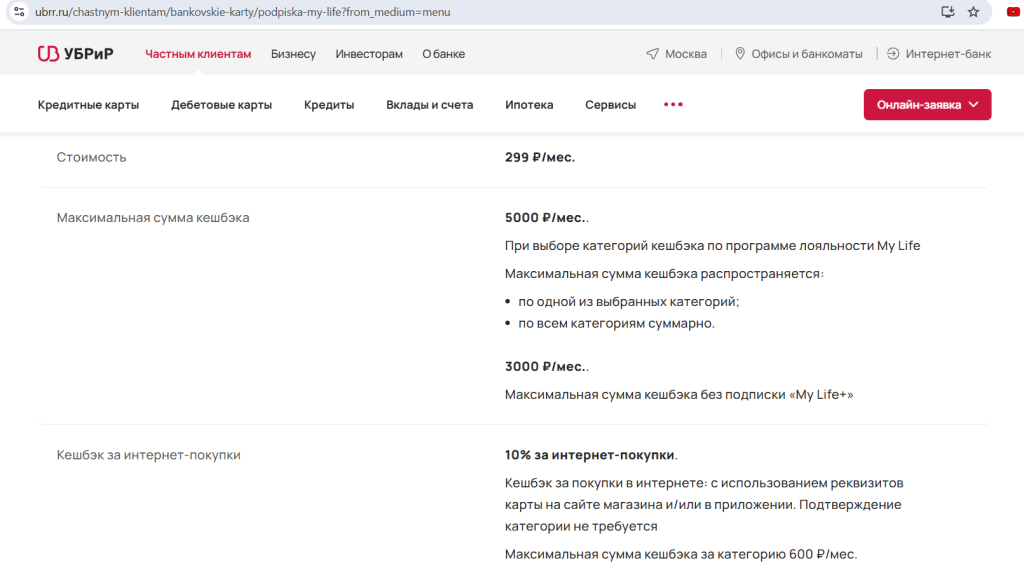The width and height of the screenshot is (1024, 577).
Task: Open site information icon left of URL
Action: pyautogui.click(x=18, y=12)
